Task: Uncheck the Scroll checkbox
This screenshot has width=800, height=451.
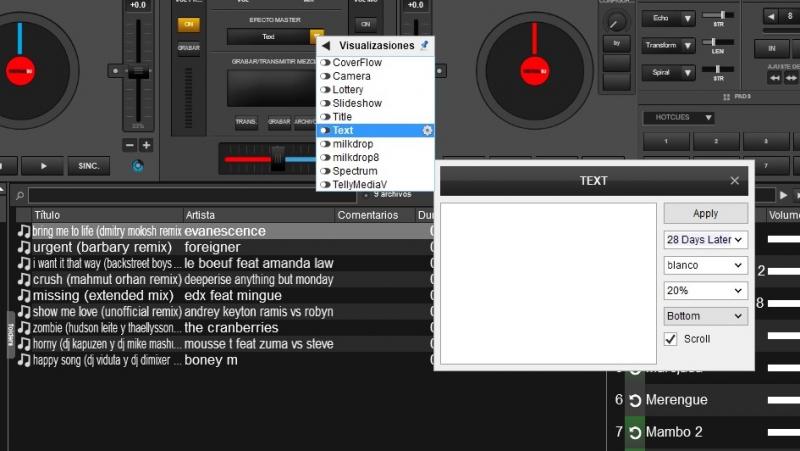Action: pyautogui.click(x=671, y=339)
